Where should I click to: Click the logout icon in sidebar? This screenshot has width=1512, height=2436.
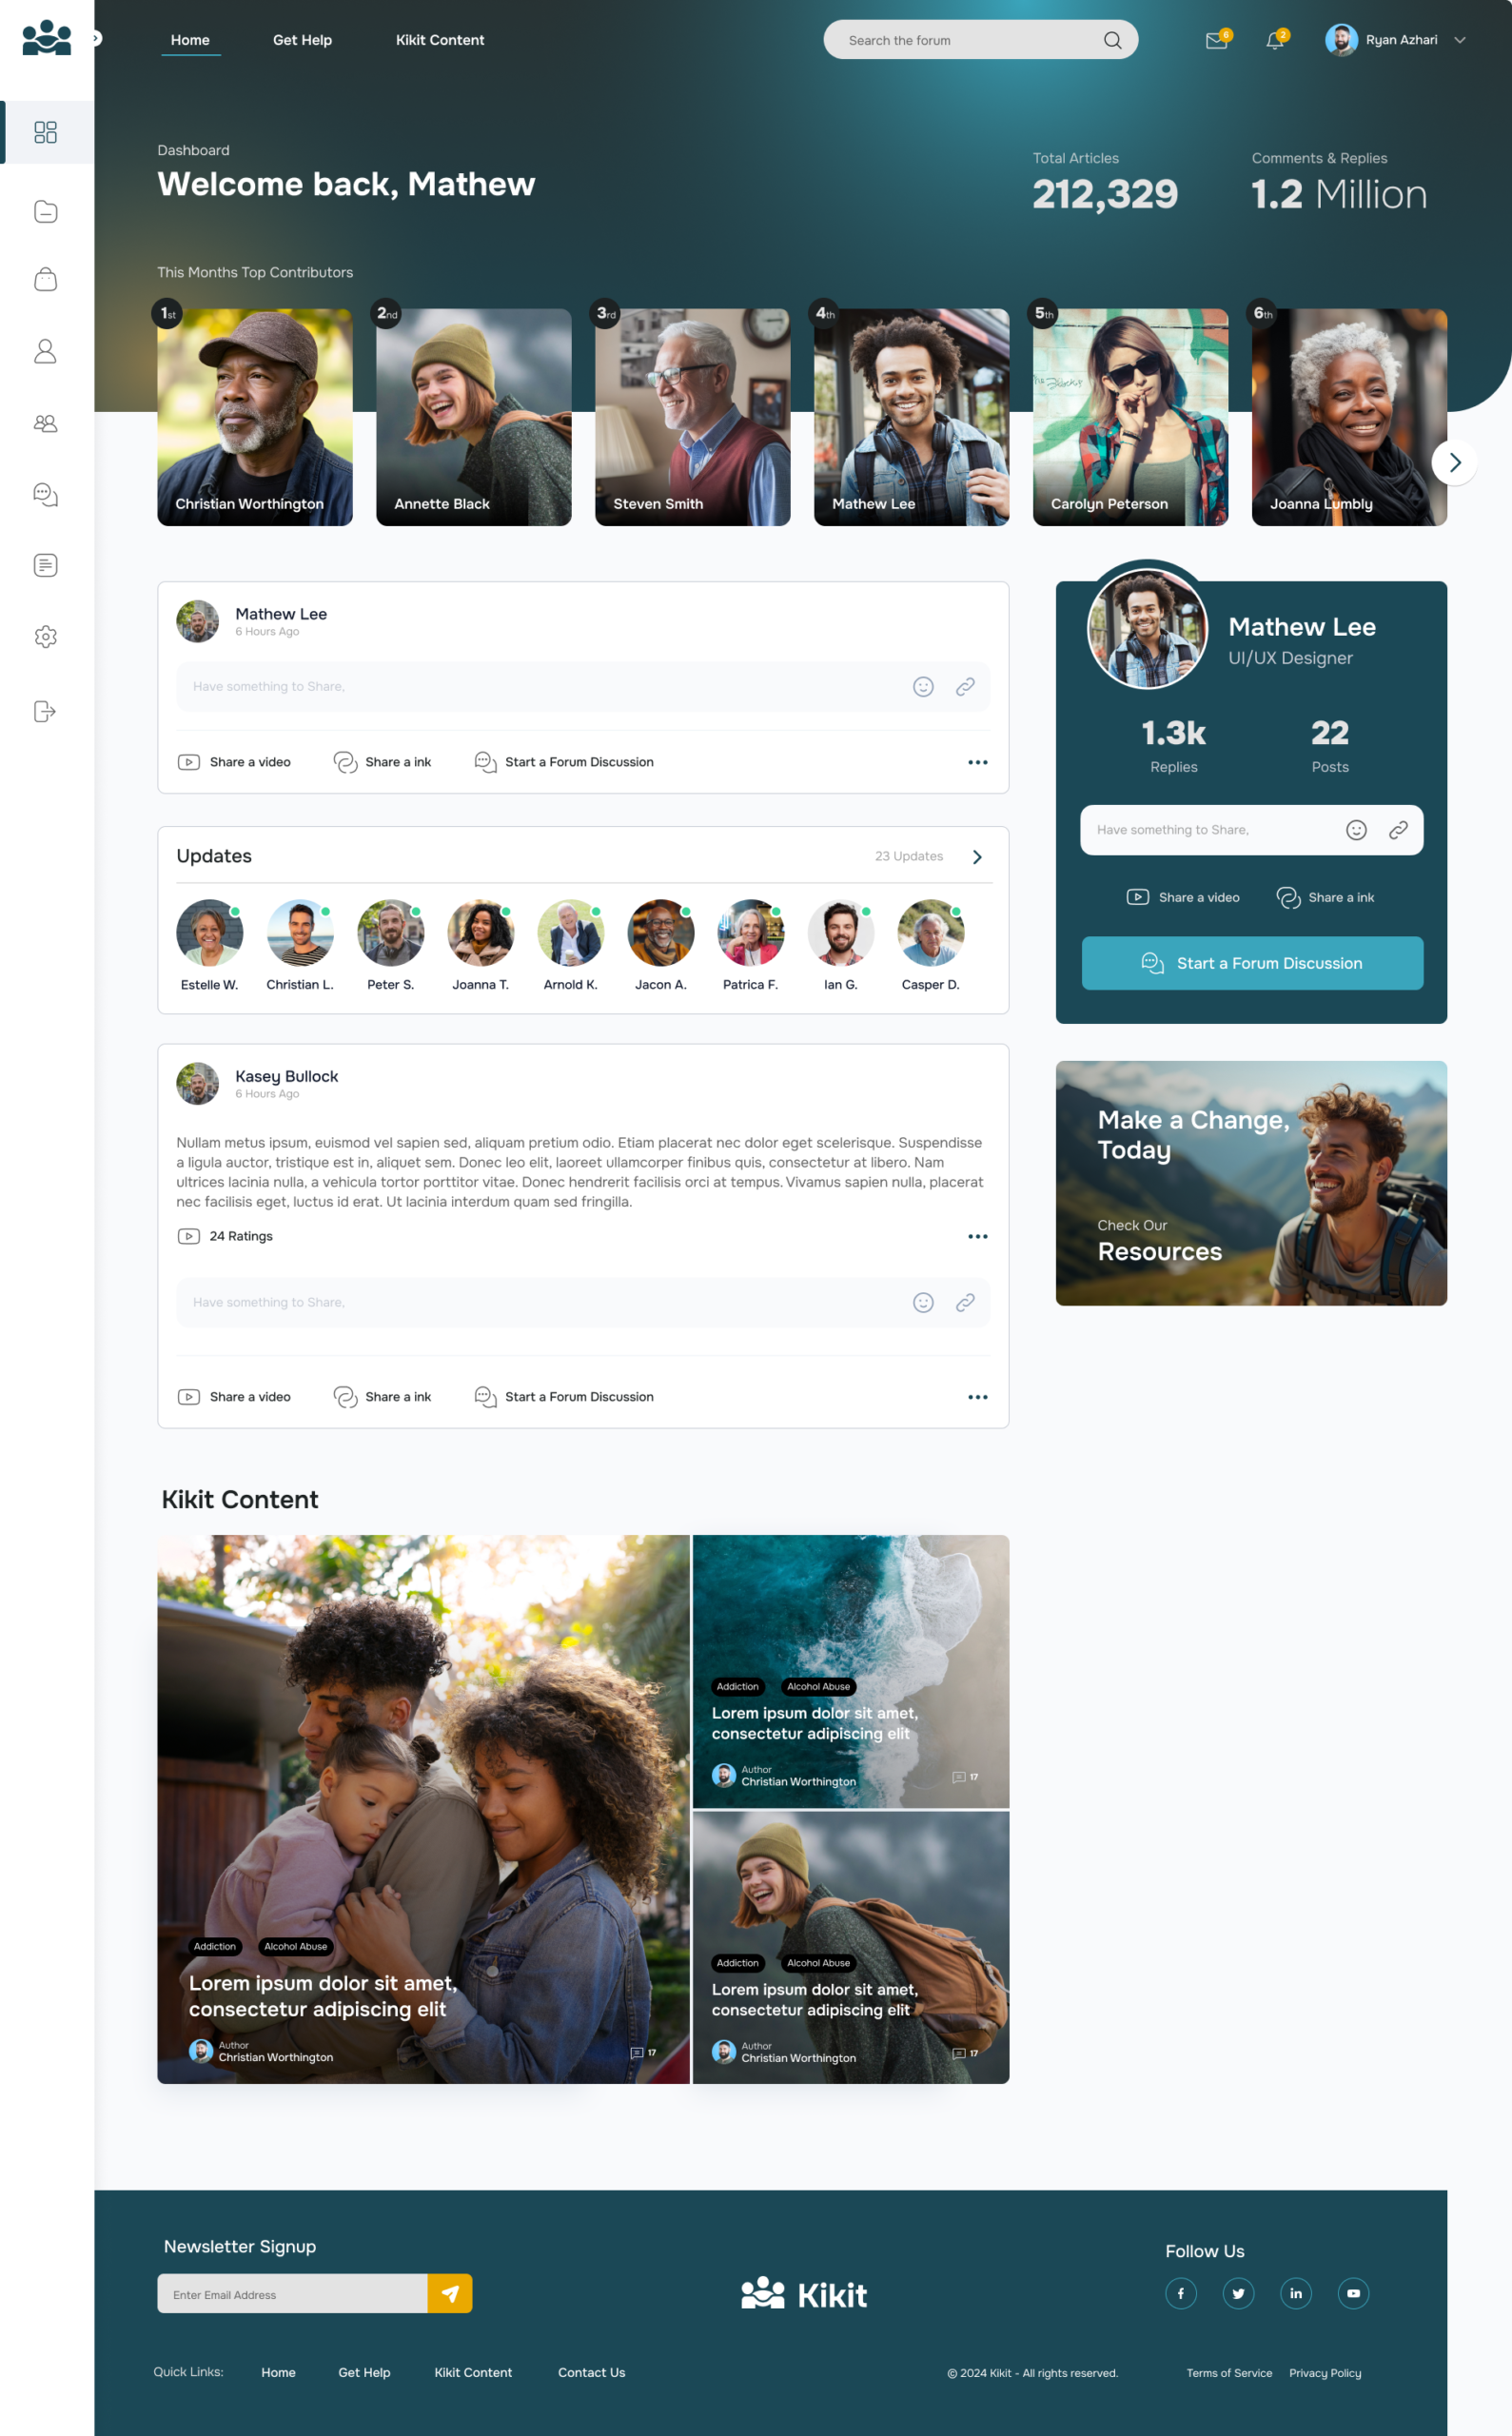click(46, 711)
